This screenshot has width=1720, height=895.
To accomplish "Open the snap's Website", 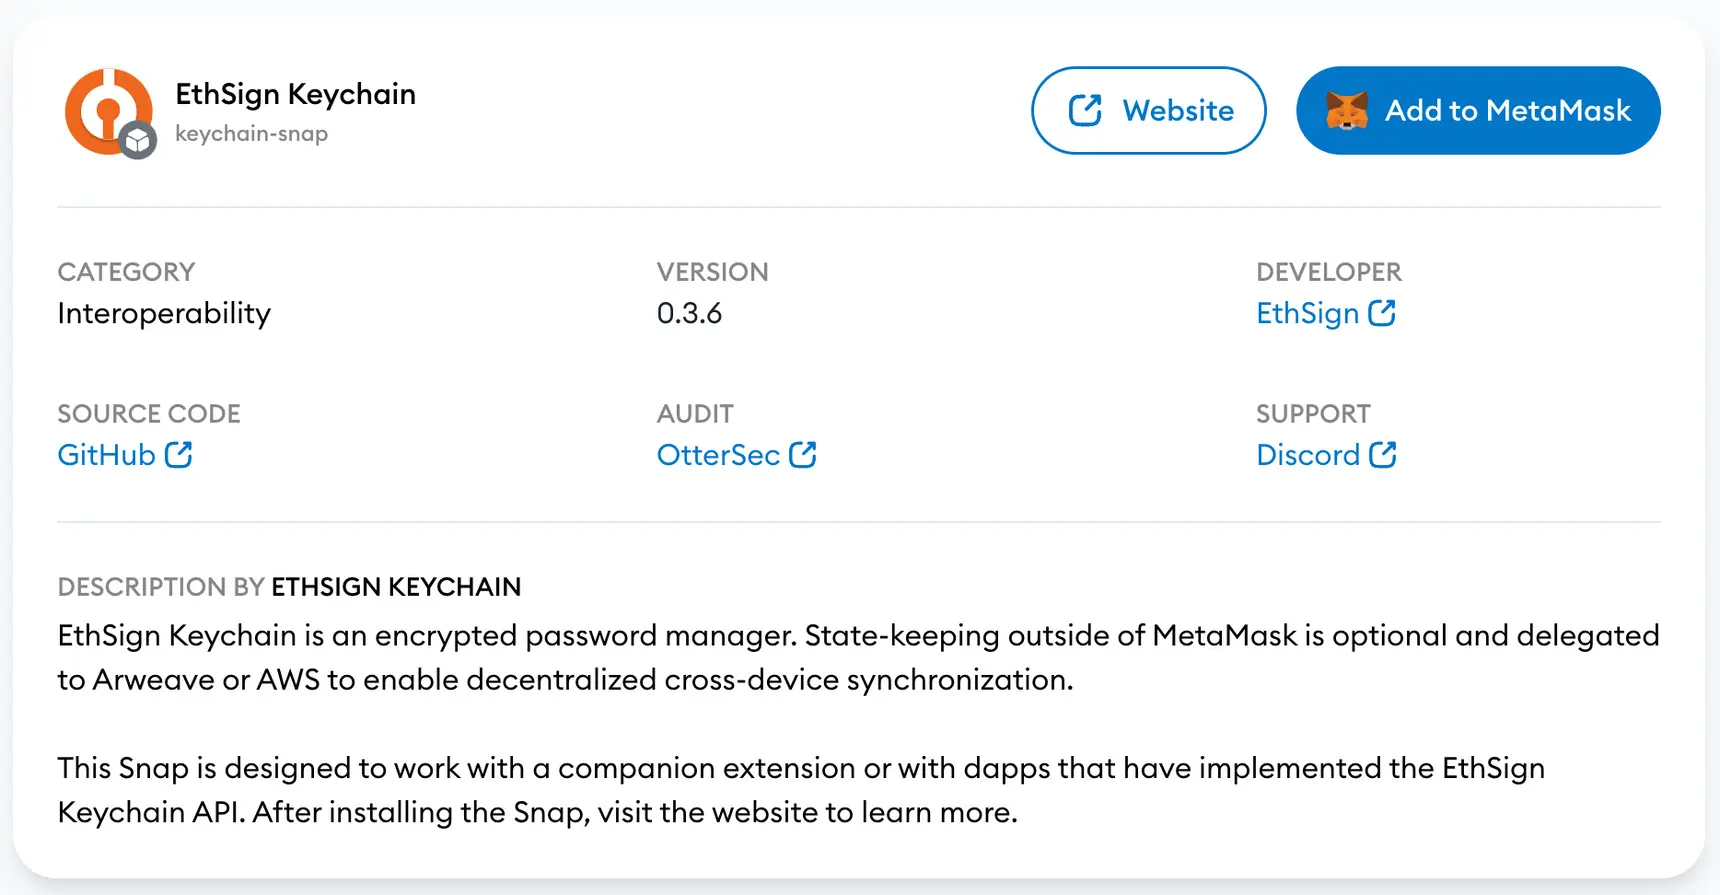I will (x=1148, y=110).
